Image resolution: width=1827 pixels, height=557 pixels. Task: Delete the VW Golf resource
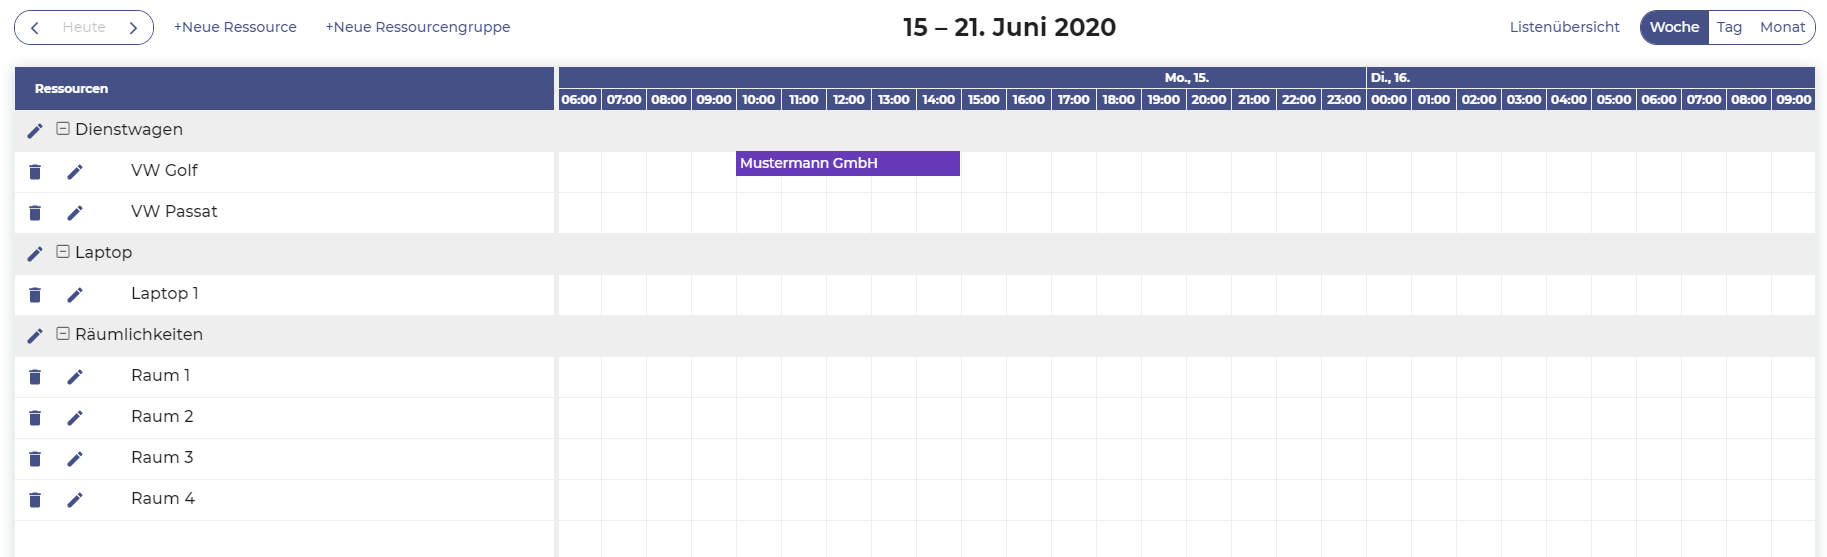35,172
